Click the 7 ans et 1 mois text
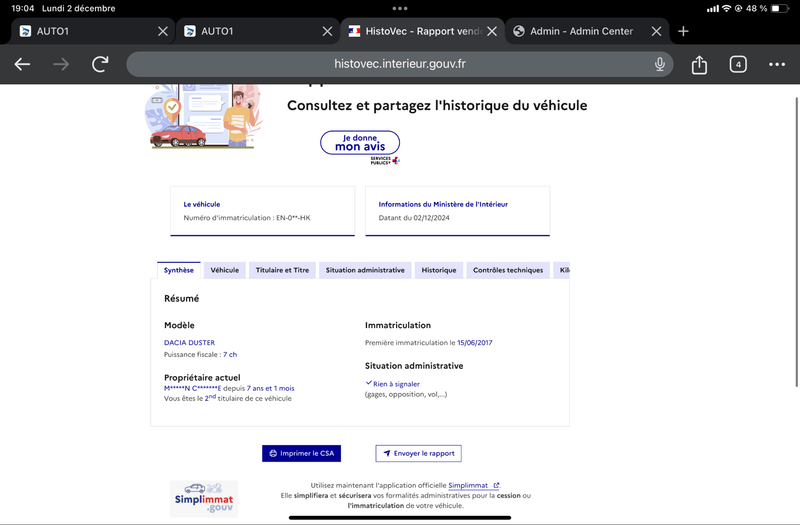Screen dimensions: 800x525 click(270, 388)
